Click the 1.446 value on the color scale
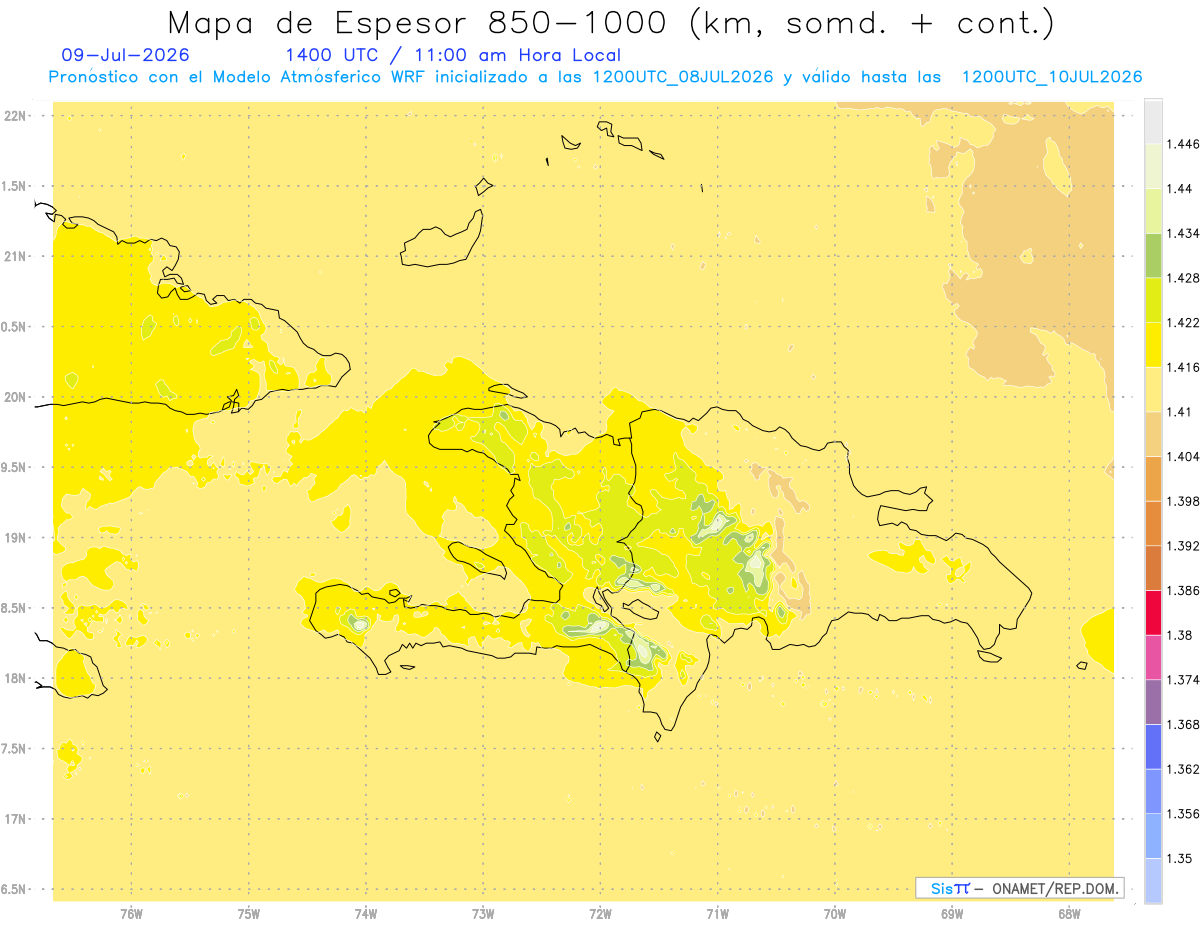The image size is (1200, 927). pos(1182,145)
